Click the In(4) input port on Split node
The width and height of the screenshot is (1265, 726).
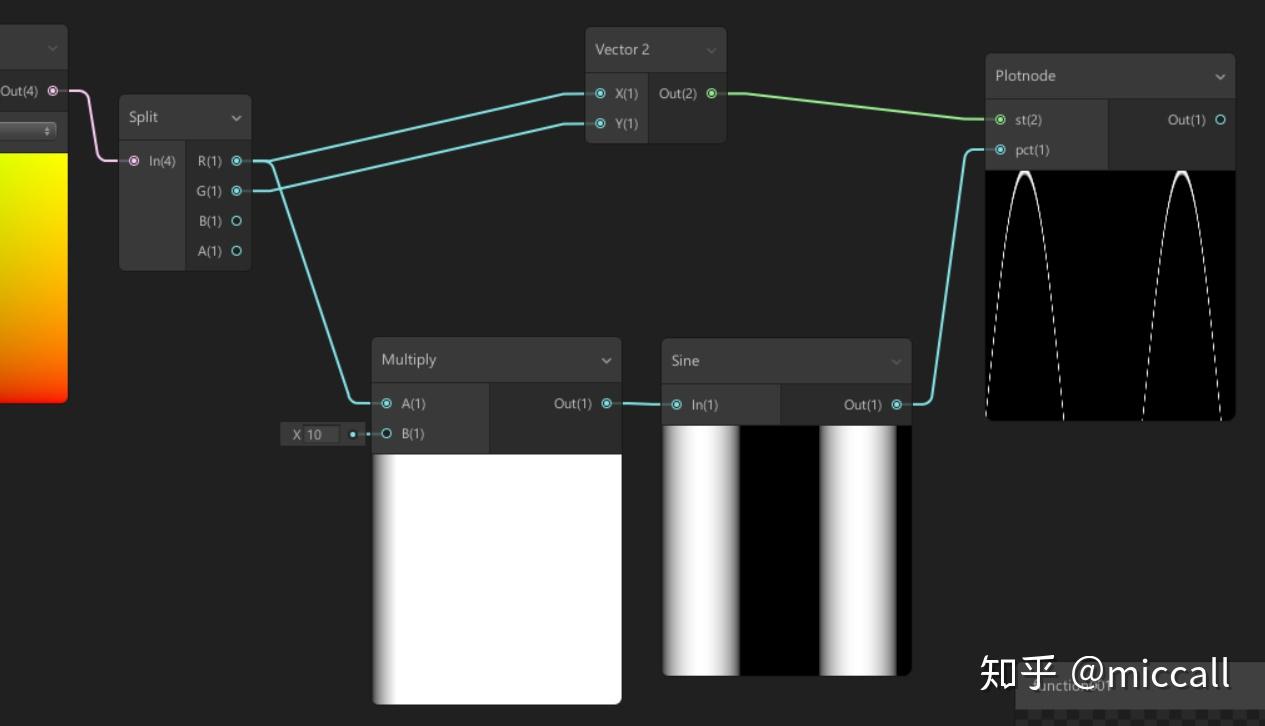pos(134,160)
